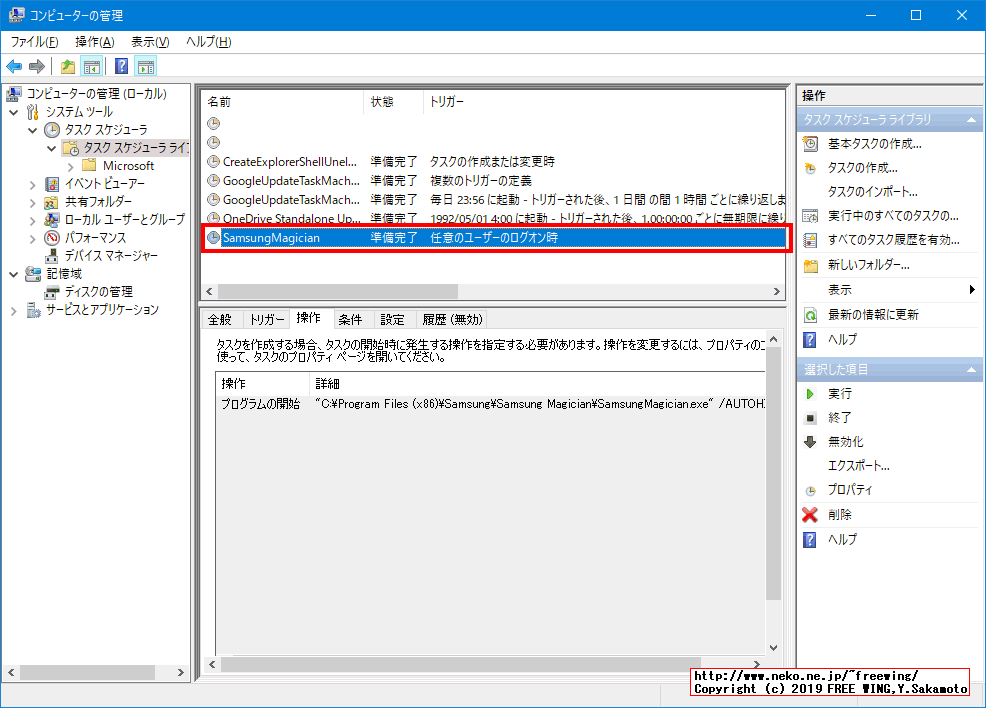The image size is (986, 708).
Task: Click 無効化 disable down-arrow icon
Action: [810, 442]
